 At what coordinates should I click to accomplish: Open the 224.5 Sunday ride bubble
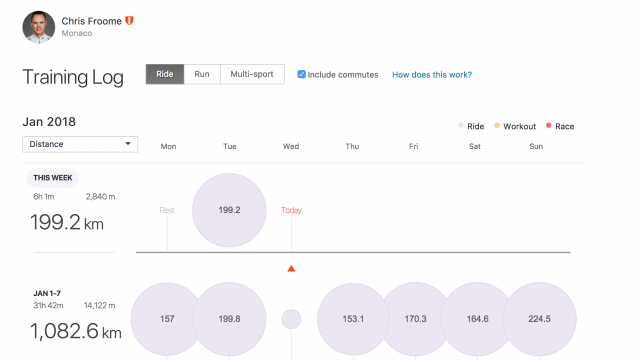(x=540, y=319)
